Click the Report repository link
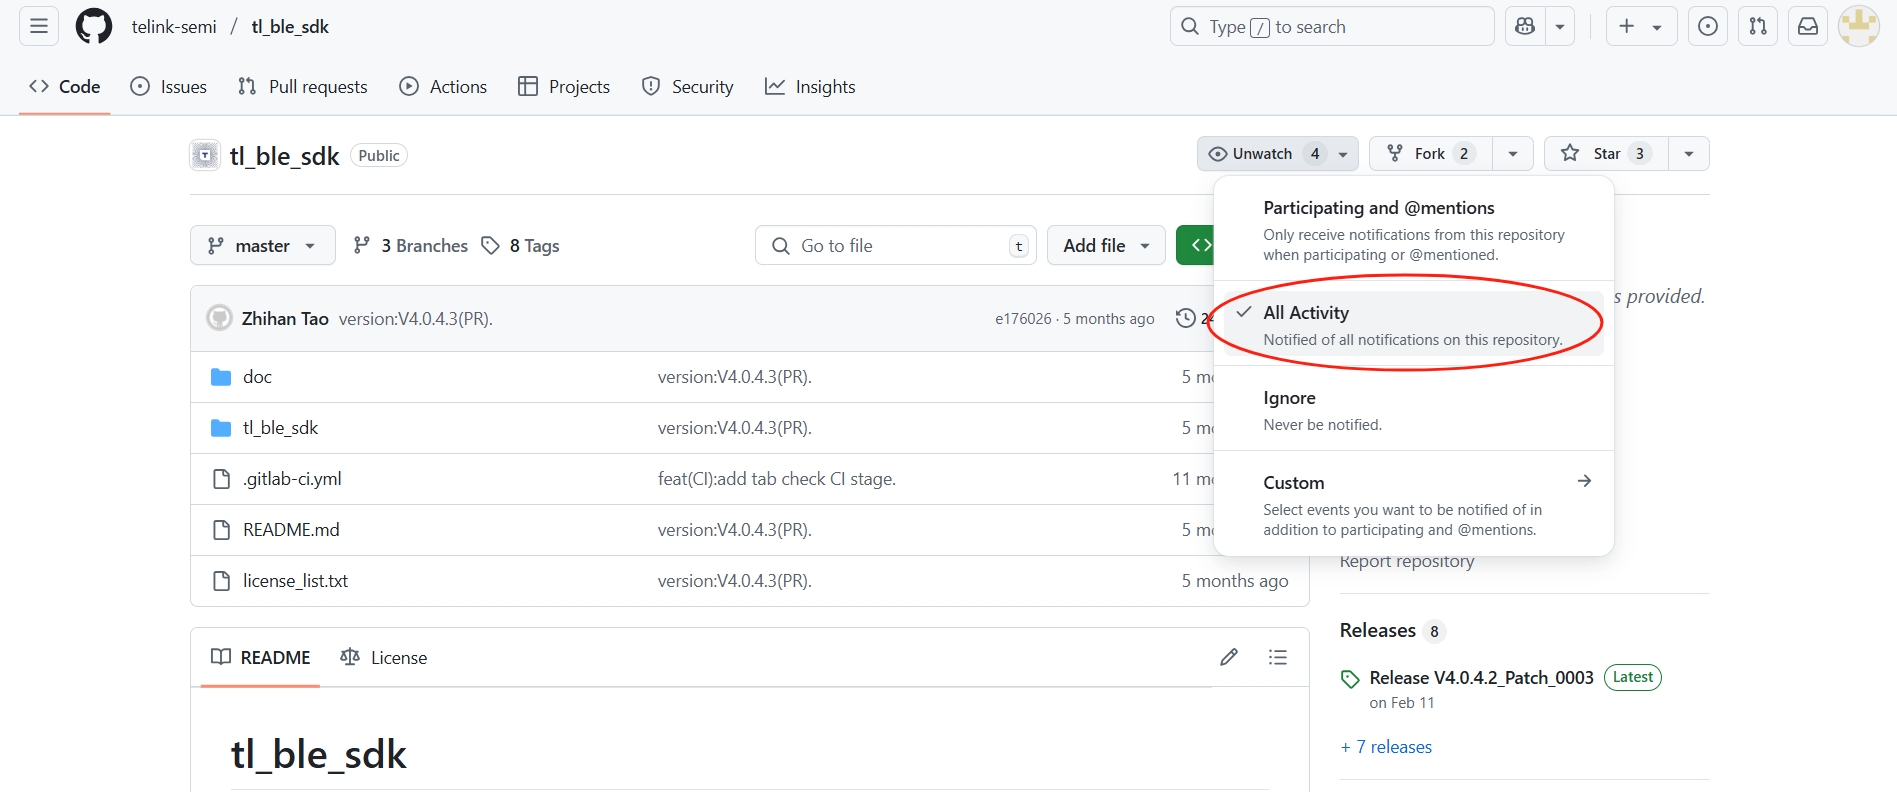This screenshot has width=1897, height=792. [1407, 561]
